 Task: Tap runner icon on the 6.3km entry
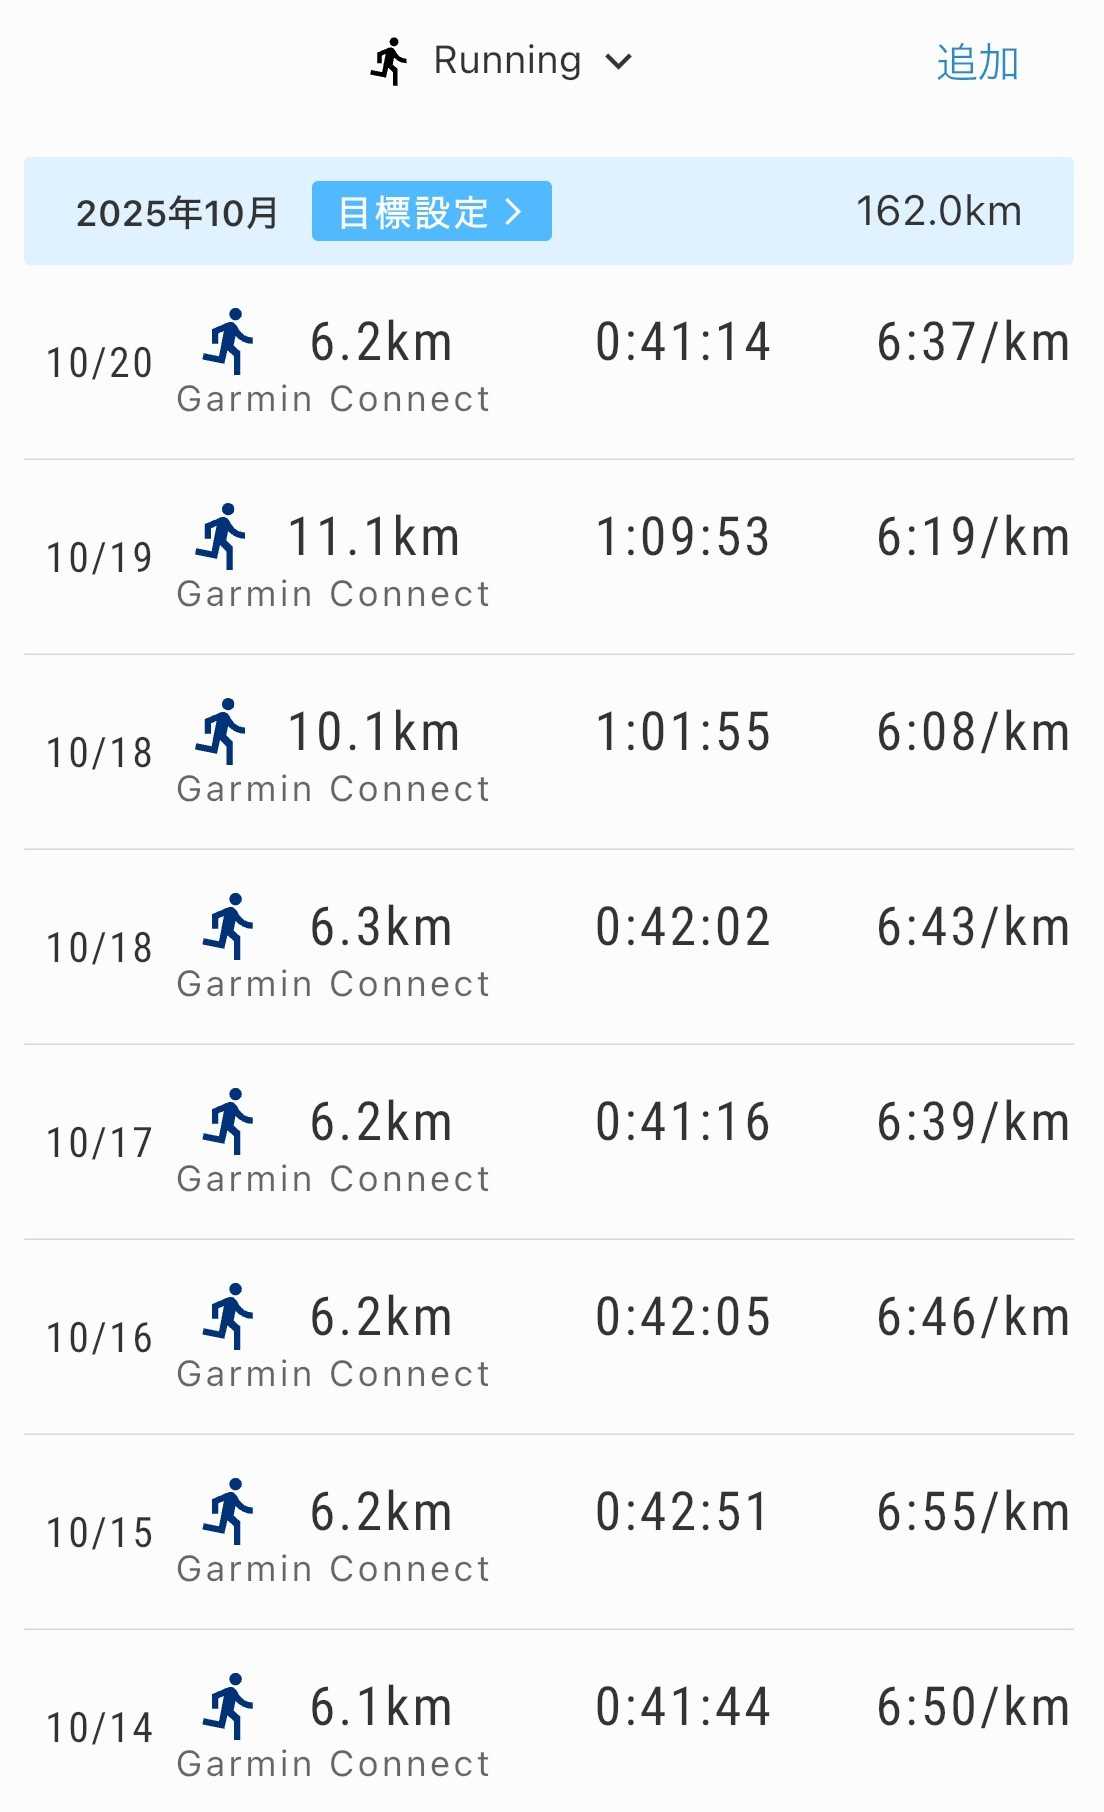click(x=229, y=927)
